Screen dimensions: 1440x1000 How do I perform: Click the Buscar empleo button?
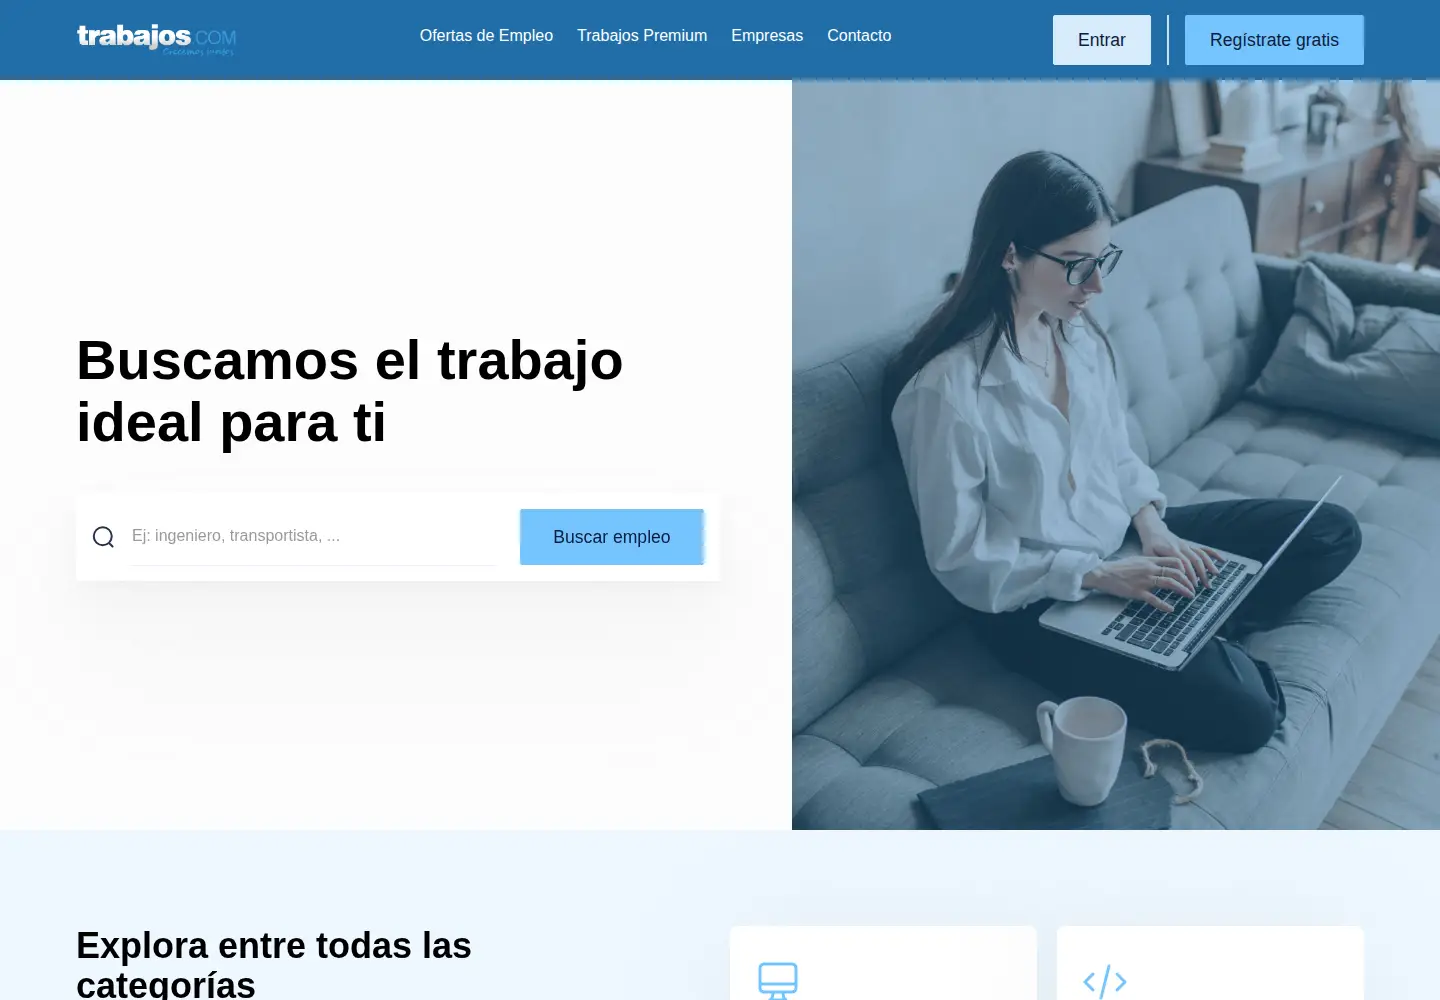612,537
